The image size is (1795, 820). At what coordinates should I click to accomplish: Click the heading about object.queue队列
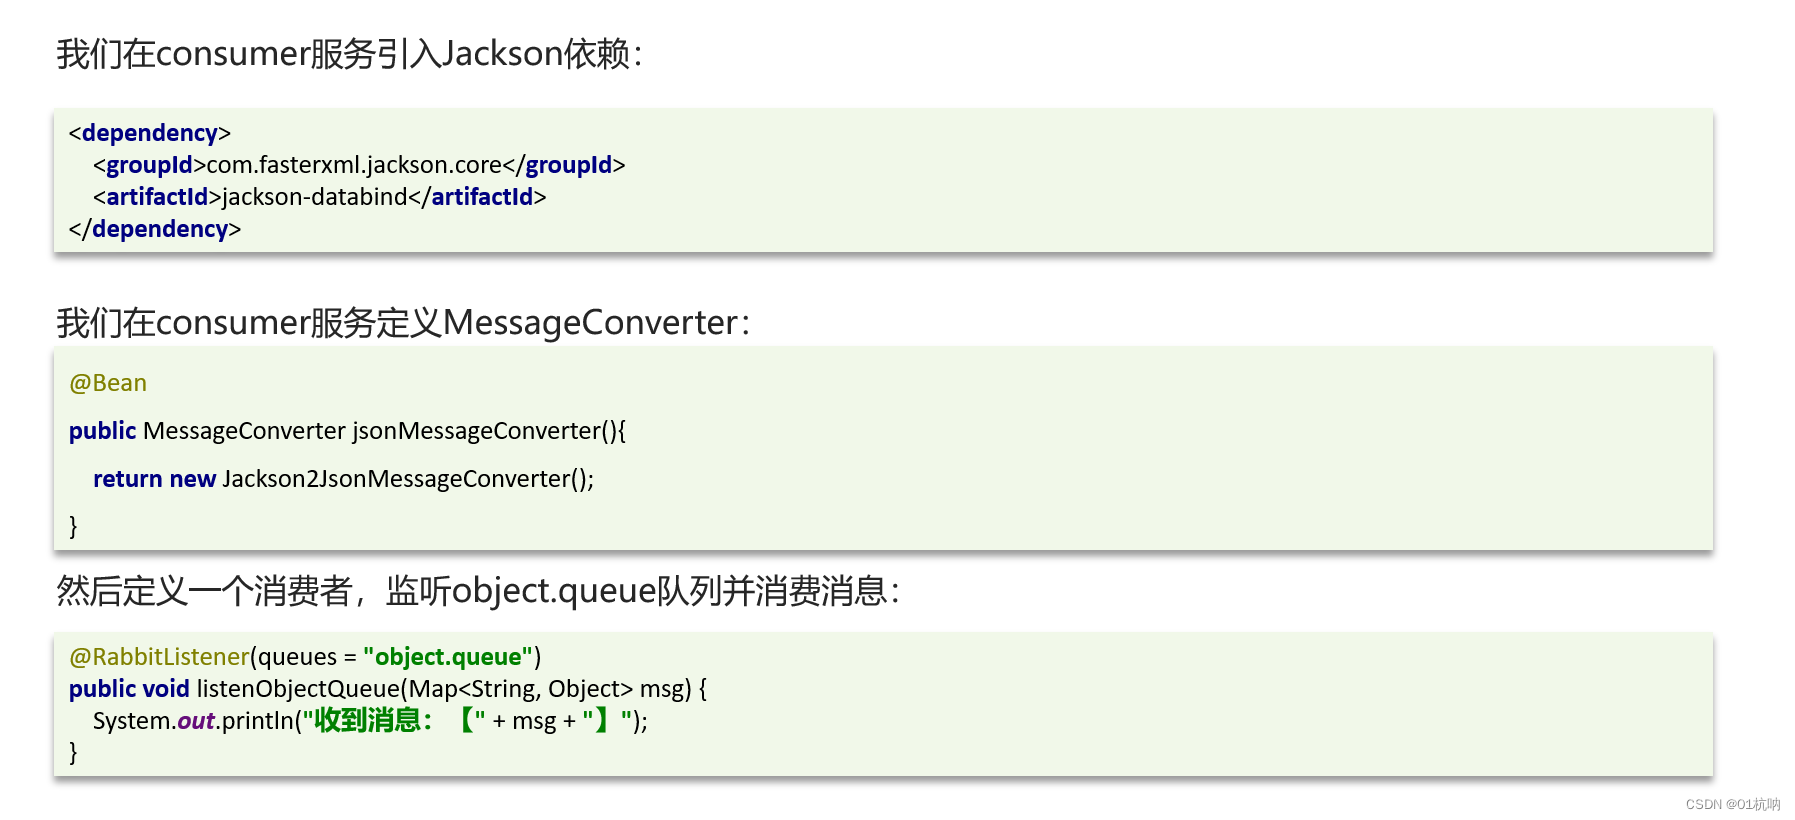pyautogui.click(x=478, y=591)
